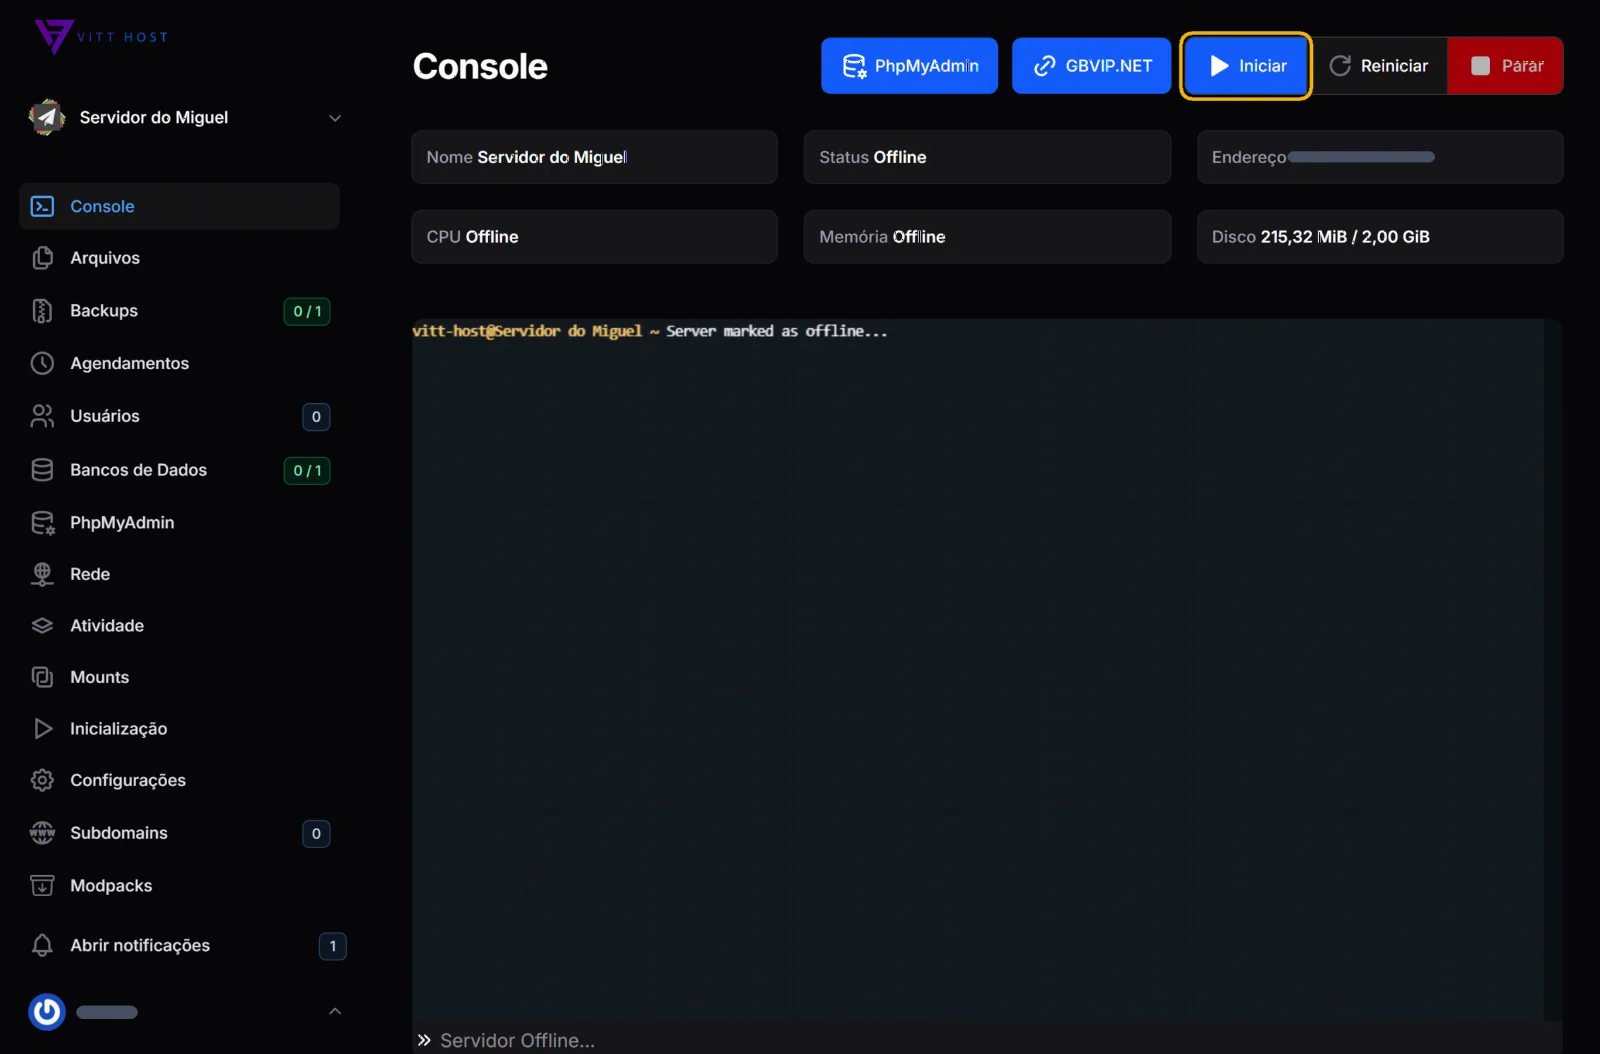Screen dimensions: 1600x1054
Task: Expand the account menu chevron at sidebar bottom
Action: pyautogui.click(x=335, y=1011)
